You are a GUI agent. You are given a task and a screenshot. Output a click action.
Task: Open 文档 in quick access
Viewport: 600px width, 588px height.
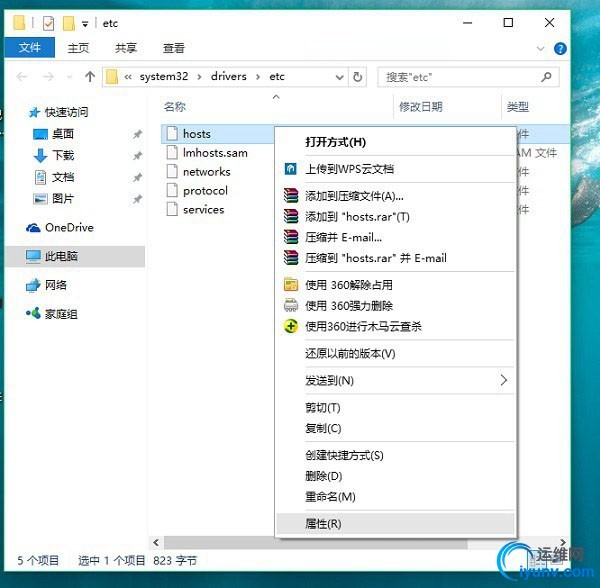click(53, 177)
